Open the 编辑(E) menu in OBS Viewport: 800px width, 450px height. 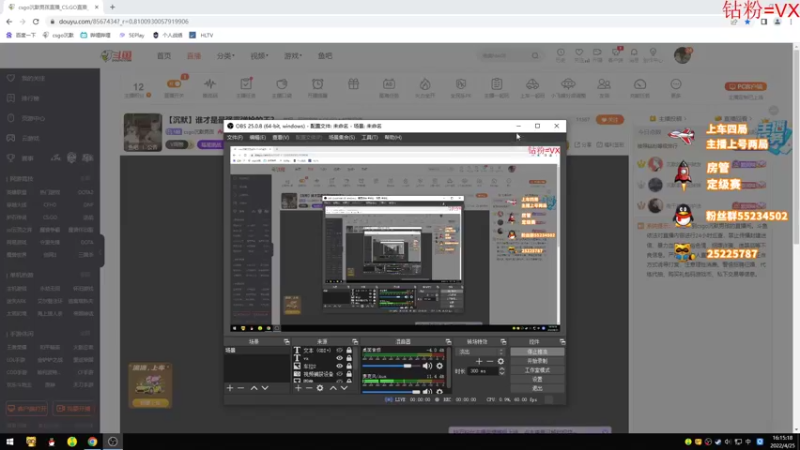257,137
